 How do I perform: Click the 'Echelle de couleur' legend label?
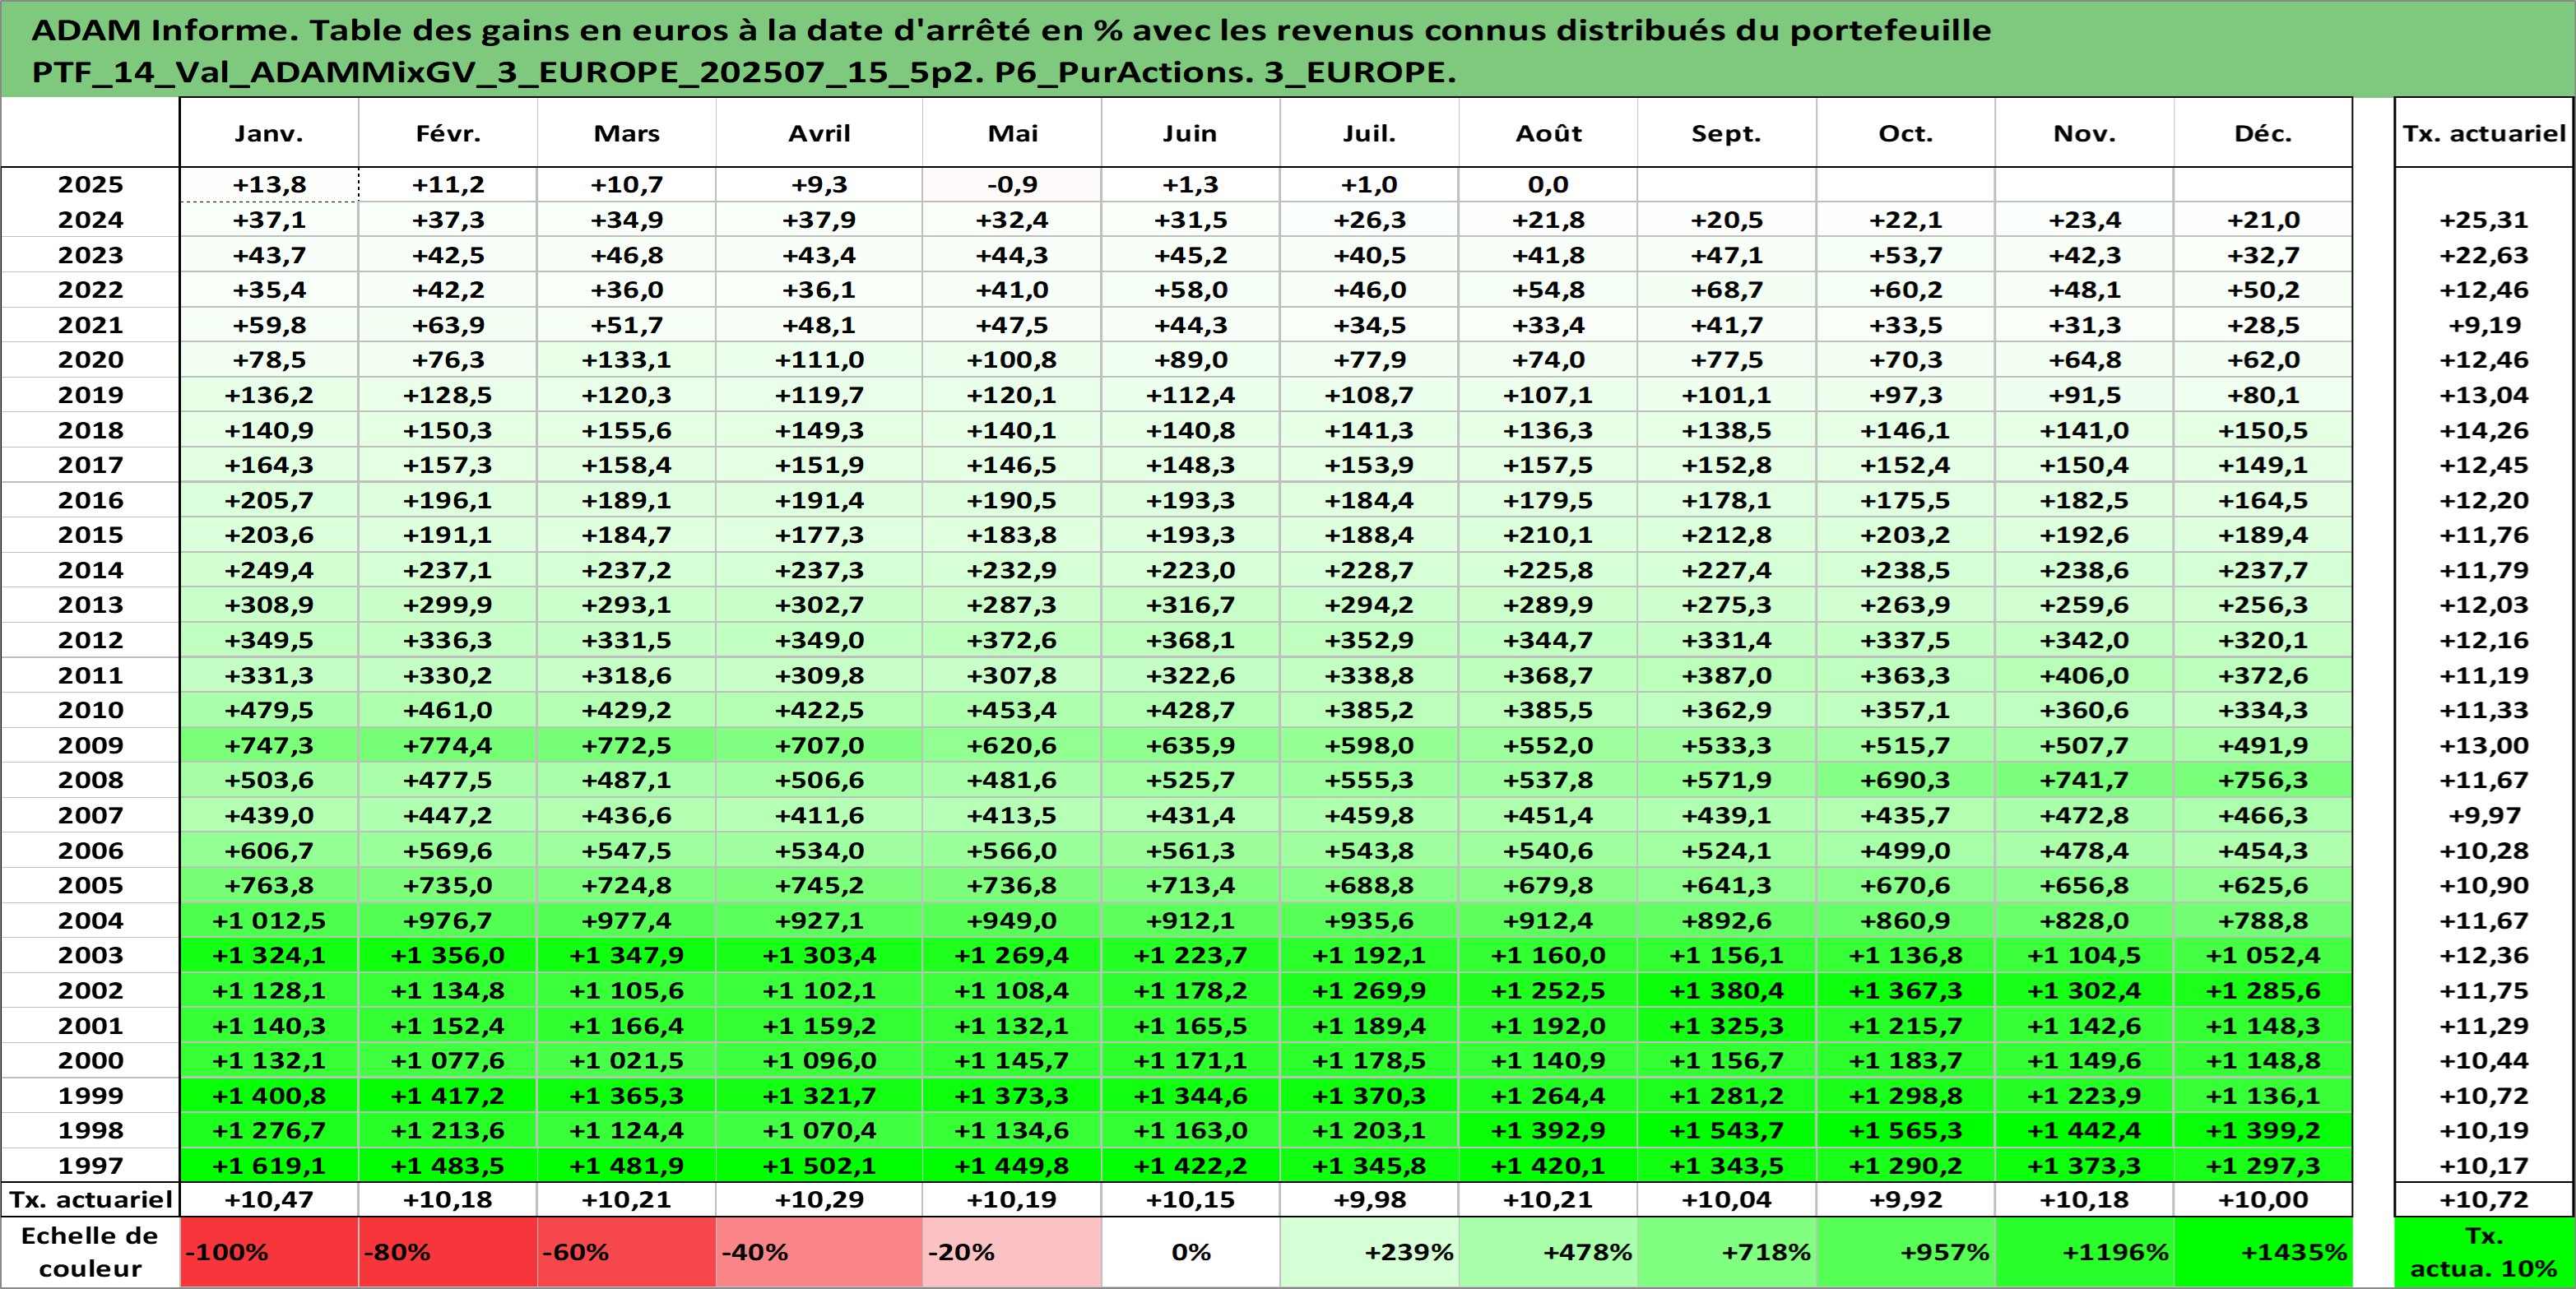tap(90, 1252)
